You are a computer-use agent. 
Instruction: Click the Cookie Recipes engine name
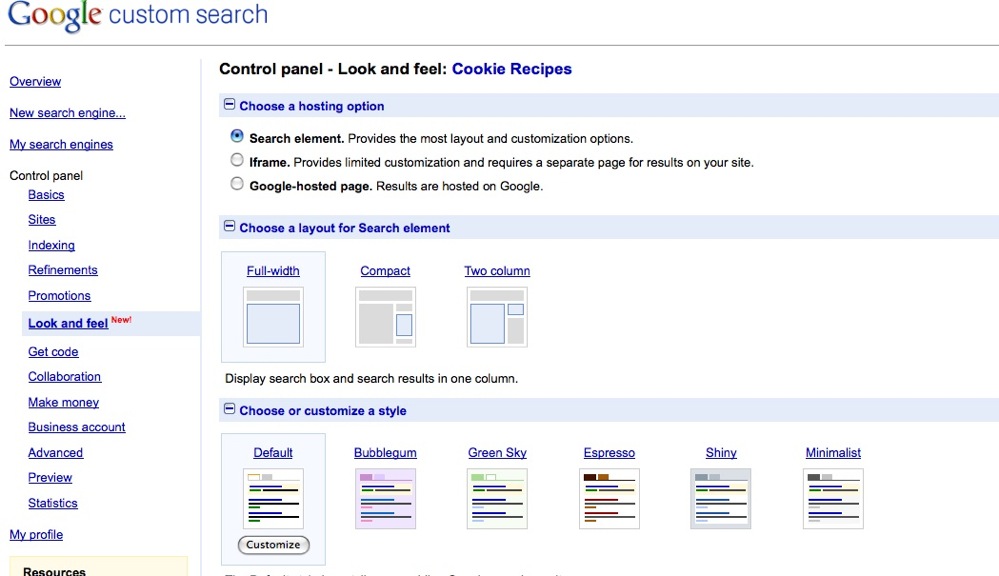512,69
